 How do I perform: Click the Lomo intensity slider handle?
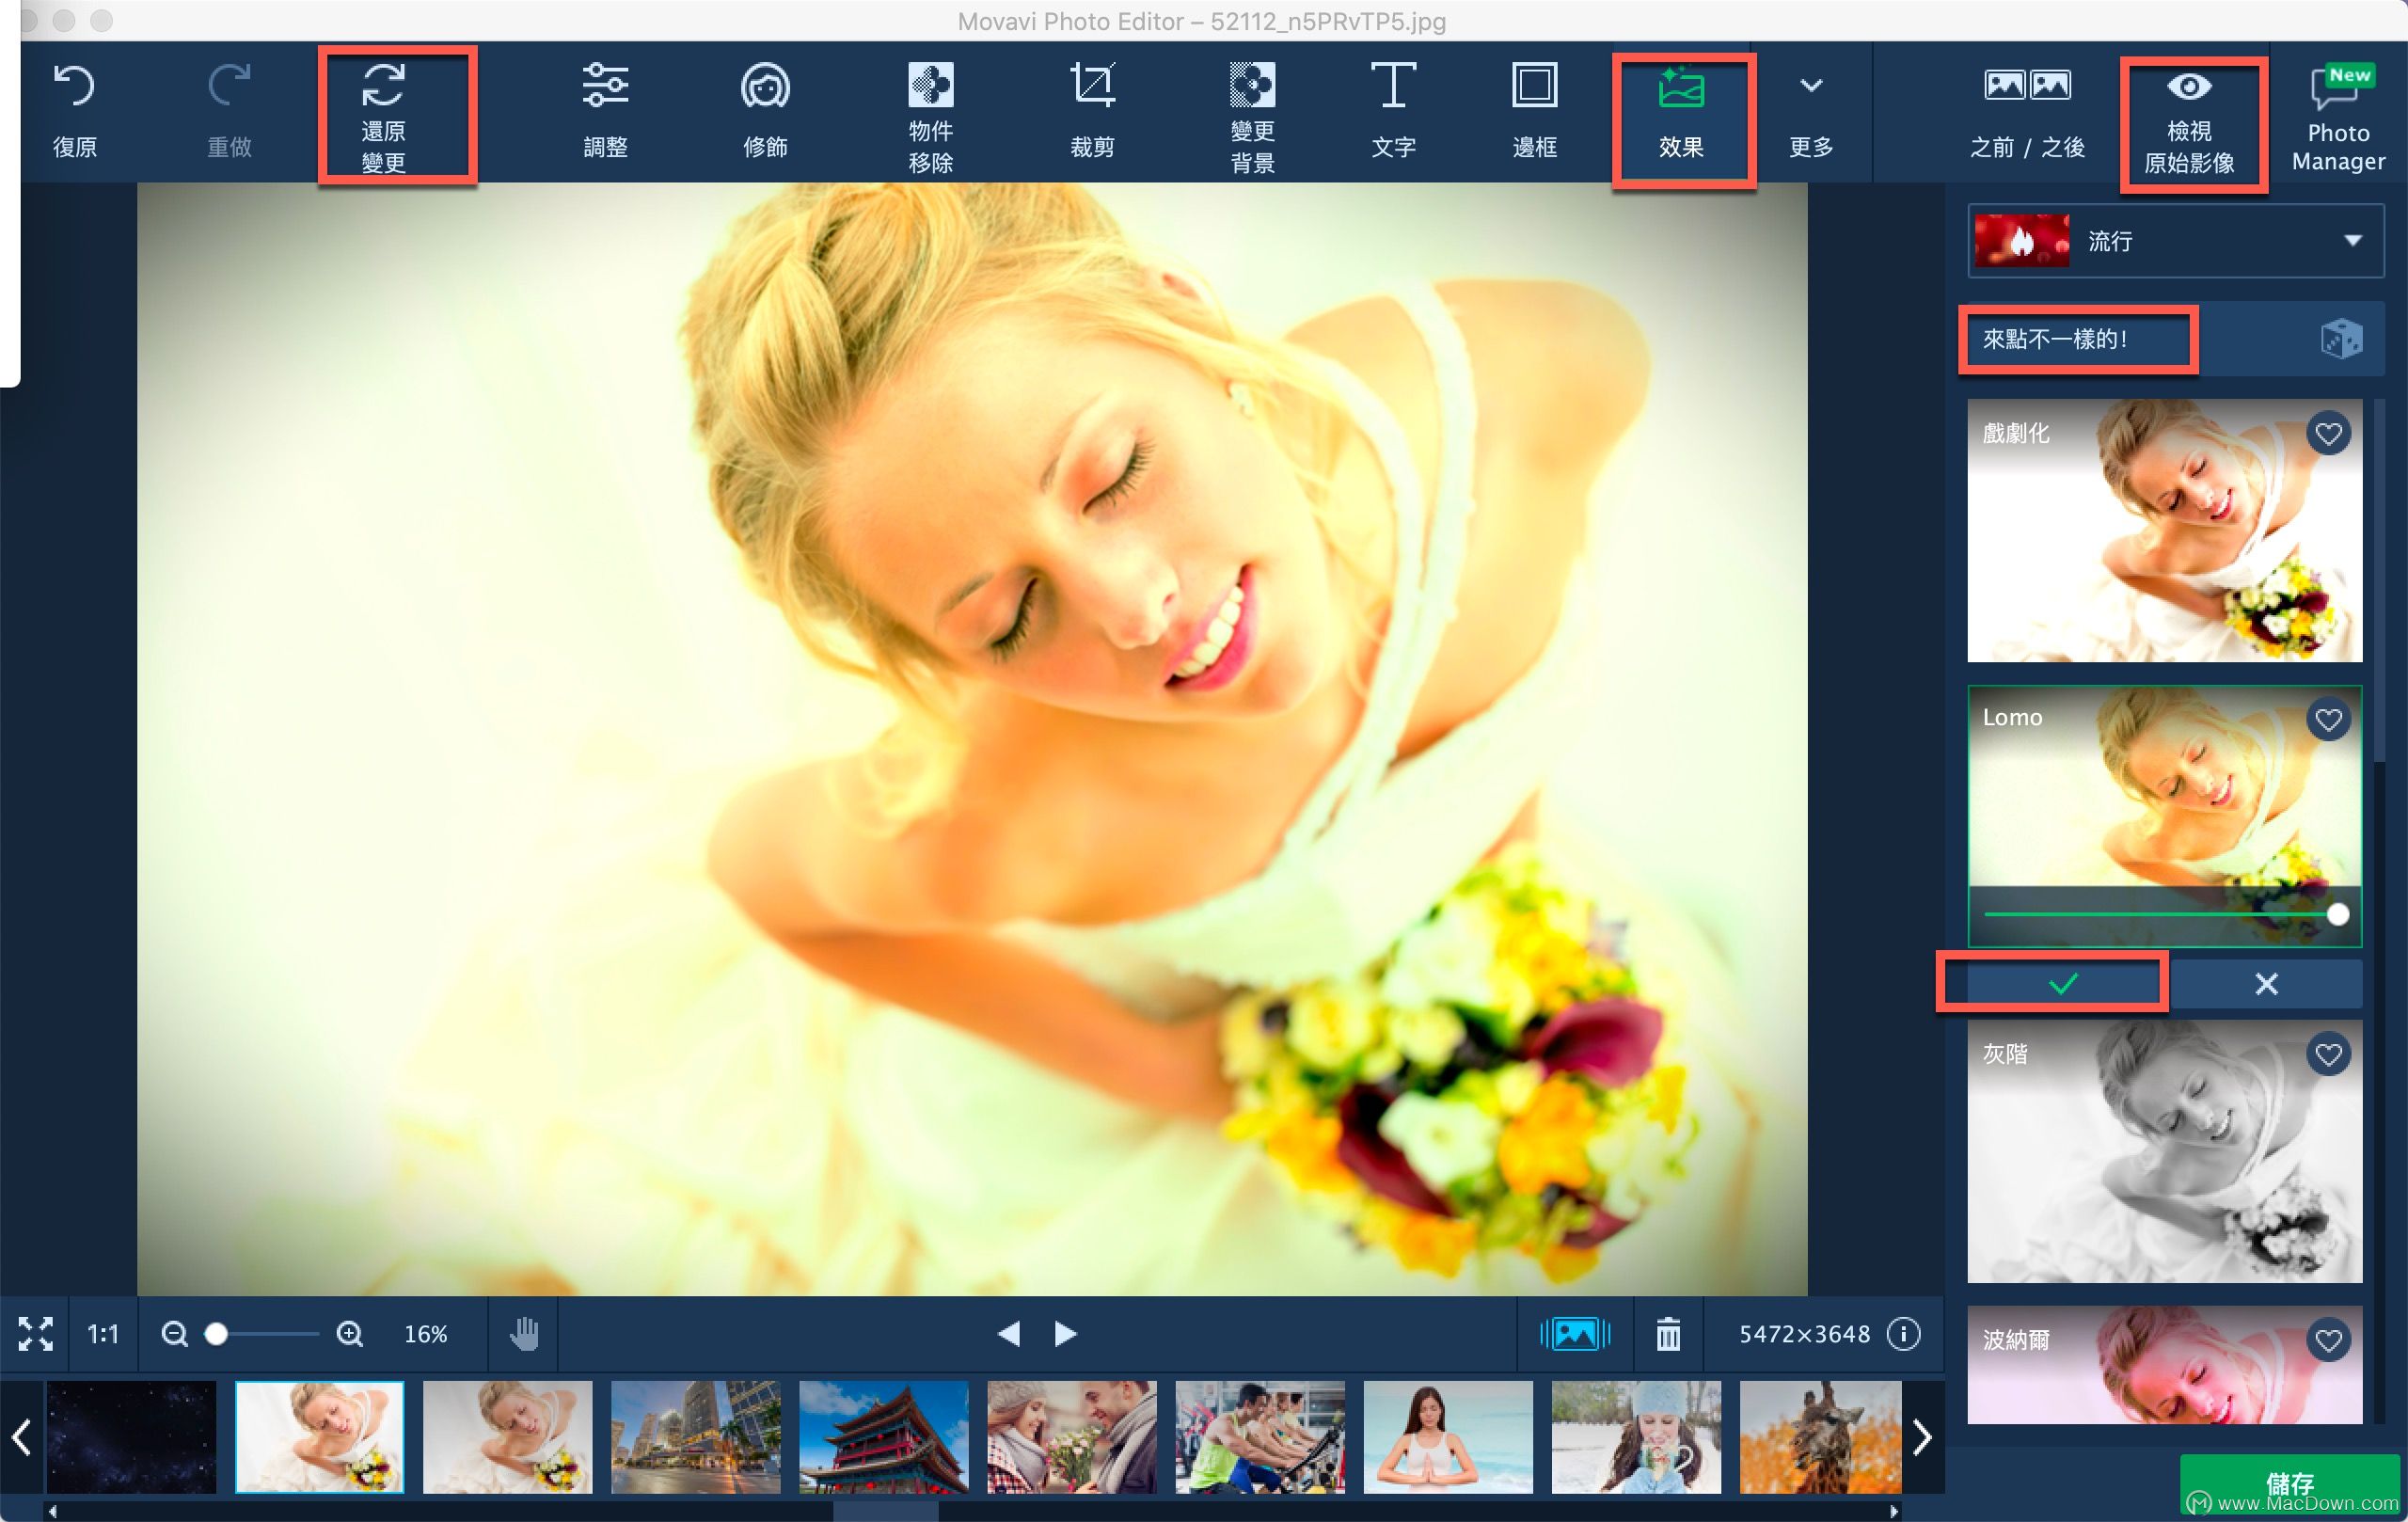2337,914
